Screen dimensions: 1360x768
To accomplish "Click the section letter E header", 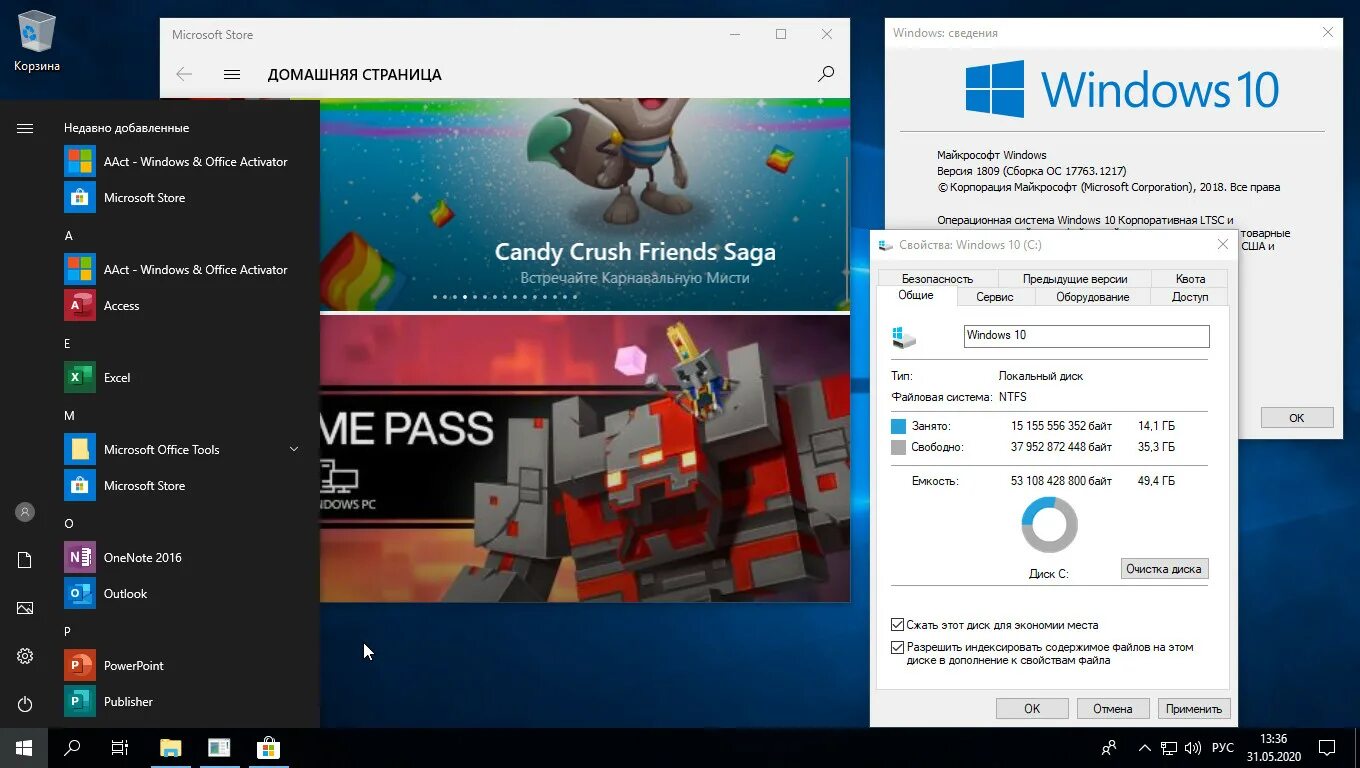I will 67,343.
